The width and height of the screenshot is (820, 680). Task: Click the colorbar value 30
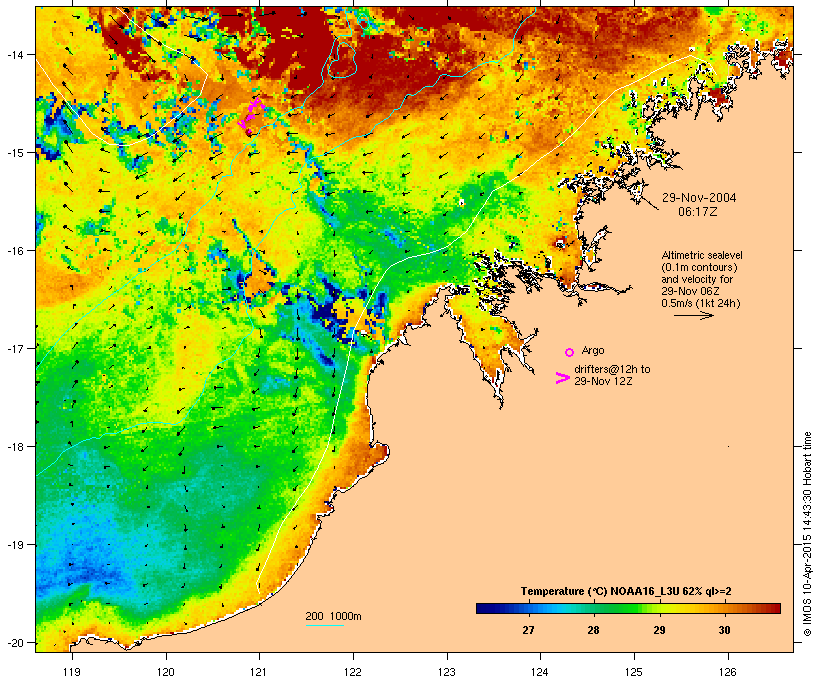click(724, 630)
